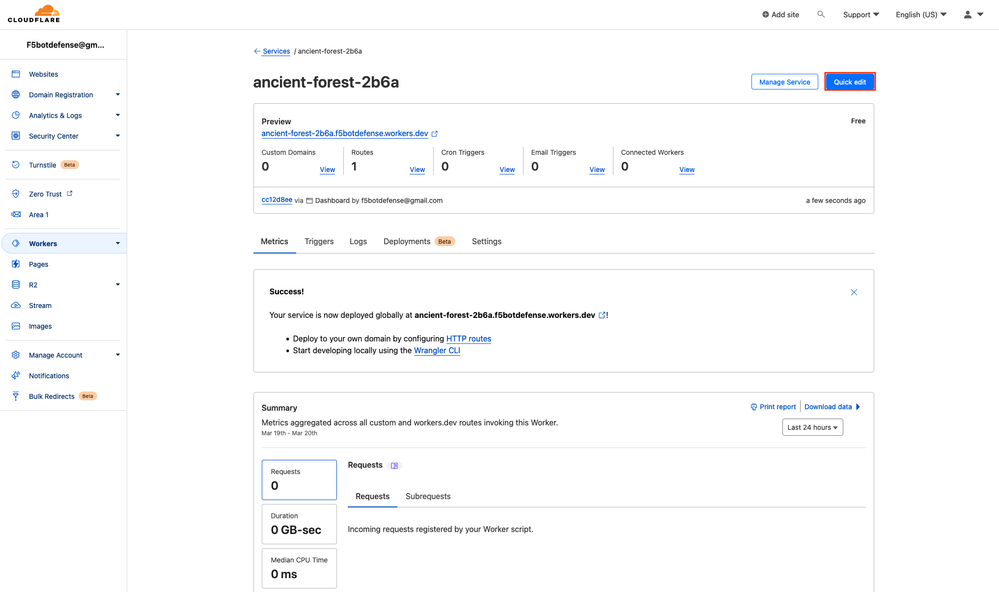This screenshot has height=592, width=999.
Task: Switch to the Subrequests tab
Action: point(428,497)
